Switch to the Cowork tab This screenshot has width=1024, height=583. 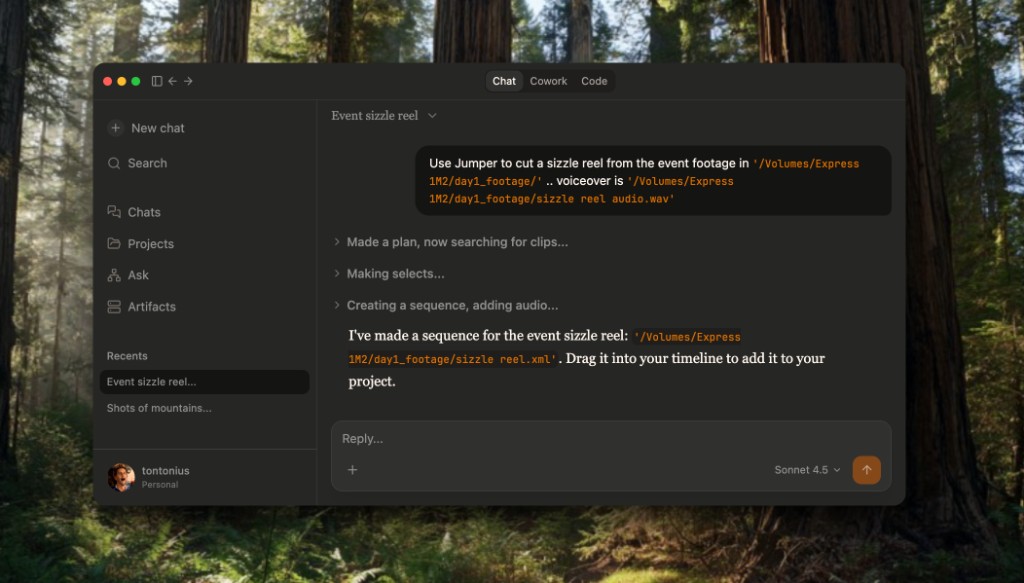click(x=548, y=81)
